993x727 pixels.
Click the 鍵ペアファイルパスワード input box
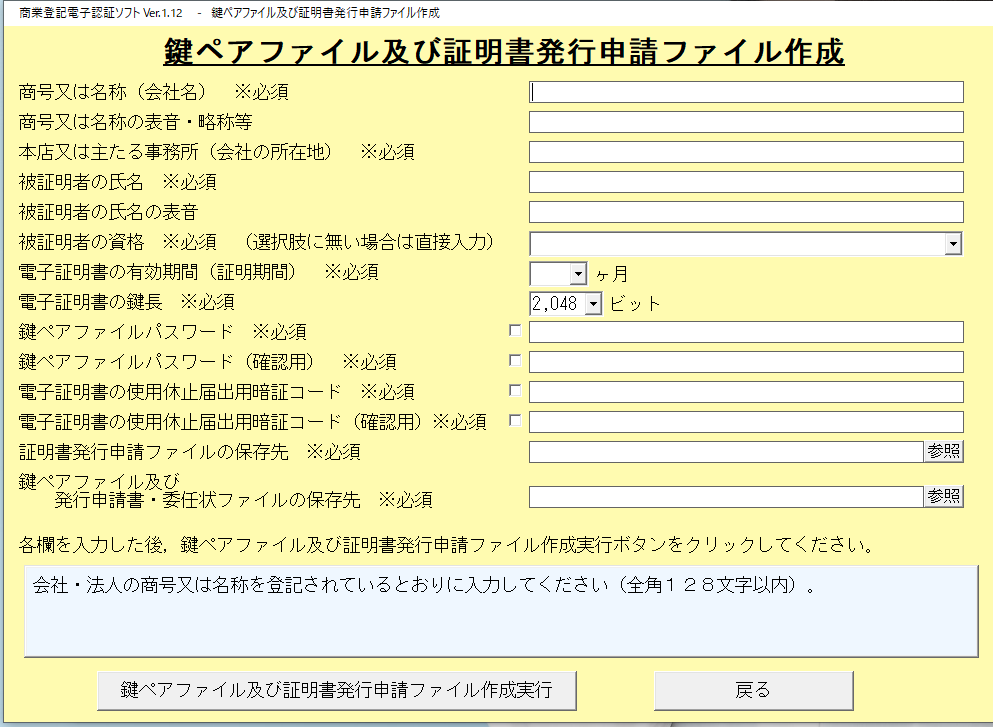pyautogui.click(x=745, y=332)
